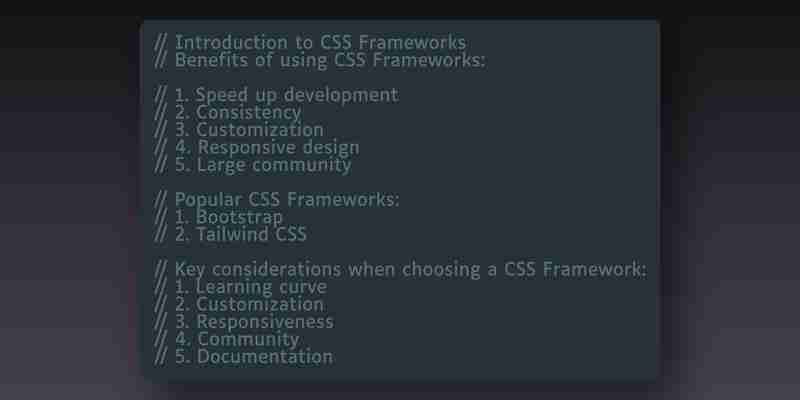Click the 'Key considerations when choosing' heading line
800x400 pixels.
[401, 269]
